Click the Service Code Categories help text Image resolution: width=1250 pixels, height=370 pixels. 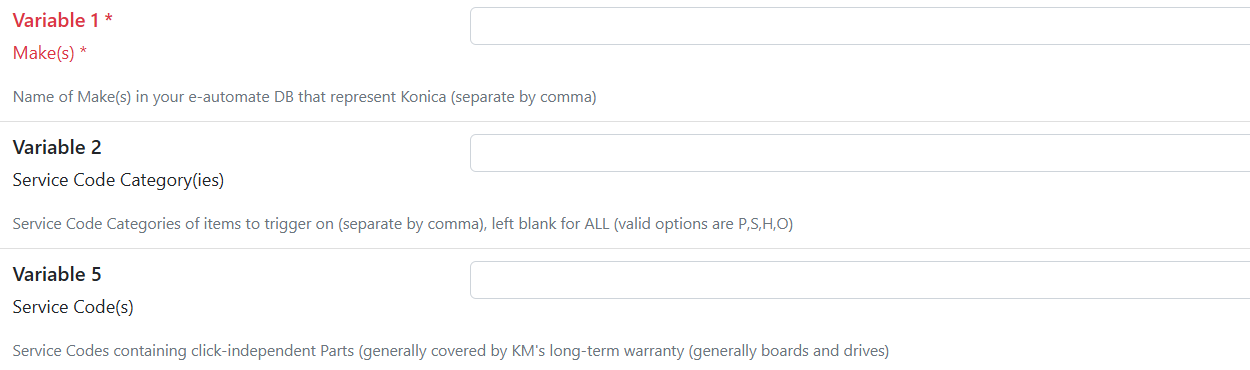tap(403, 224)
